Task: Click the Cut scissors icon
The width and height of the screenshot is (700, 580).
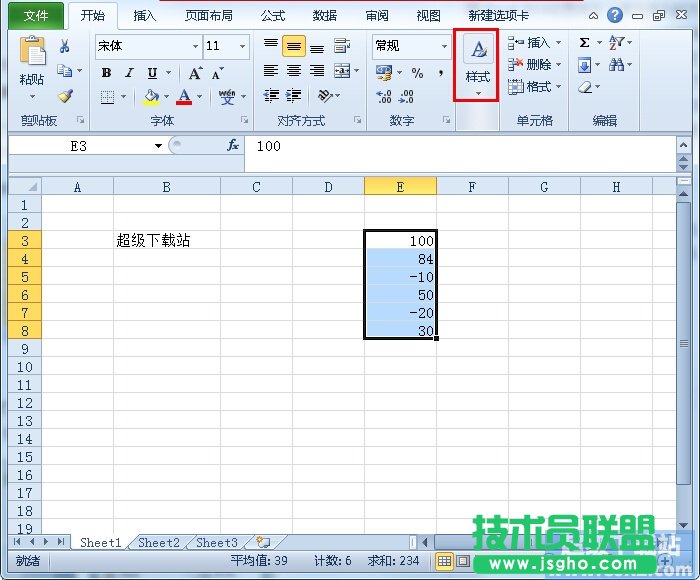Action: point(64,46)
